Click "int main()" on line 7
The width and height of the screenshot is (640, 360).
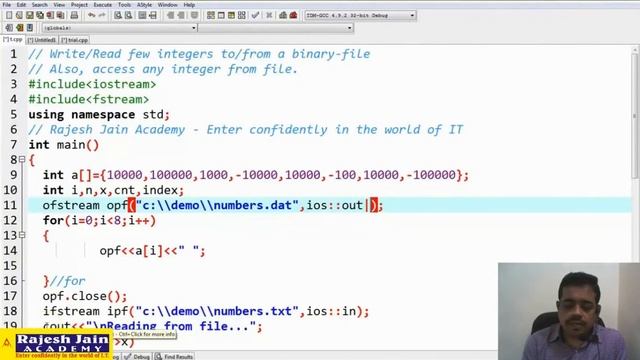(x=64, y=144)
